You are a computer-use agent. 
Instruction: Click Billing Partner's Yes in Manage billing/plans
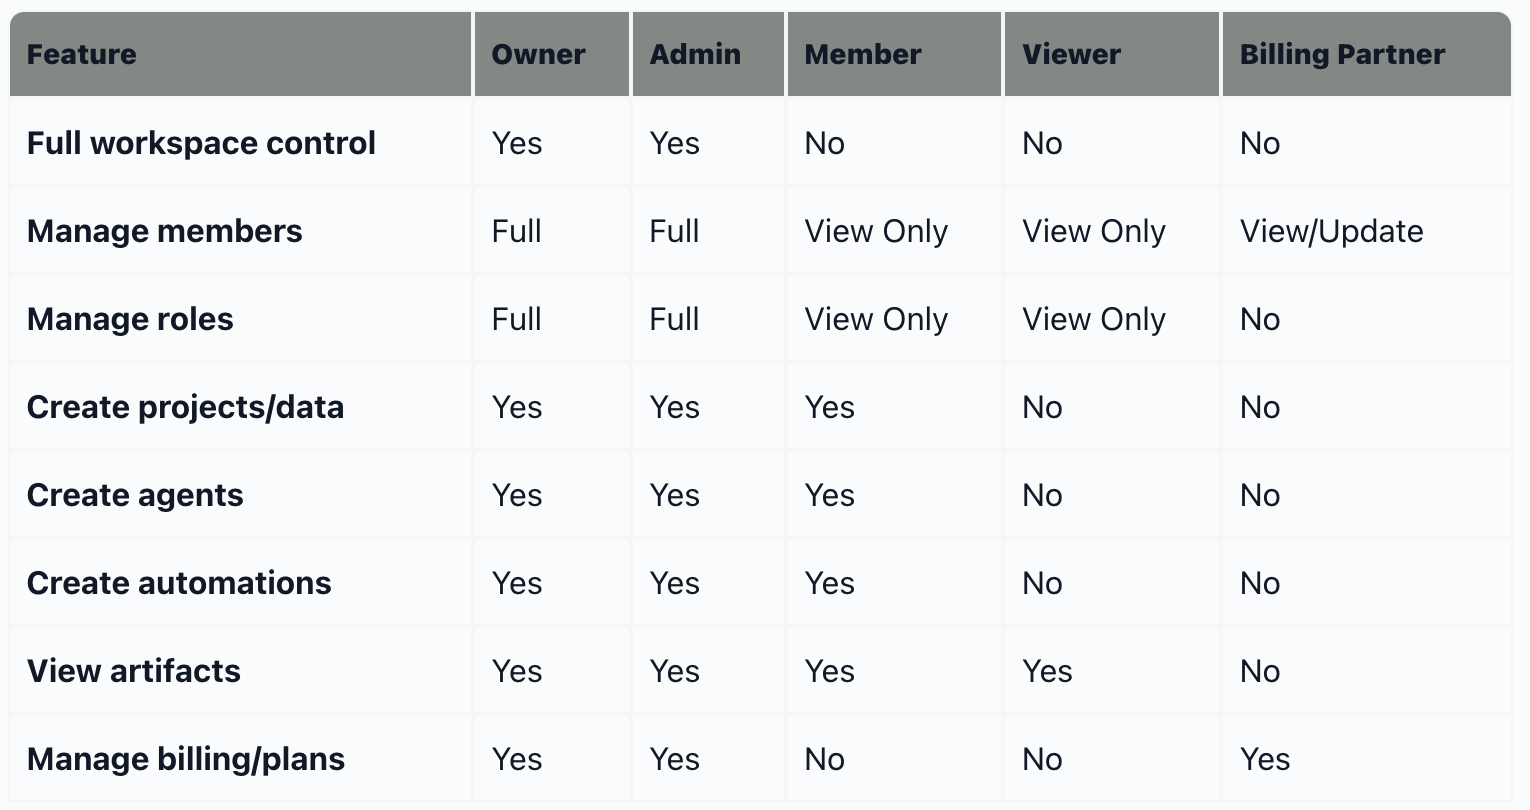[x=1265, y=759]
